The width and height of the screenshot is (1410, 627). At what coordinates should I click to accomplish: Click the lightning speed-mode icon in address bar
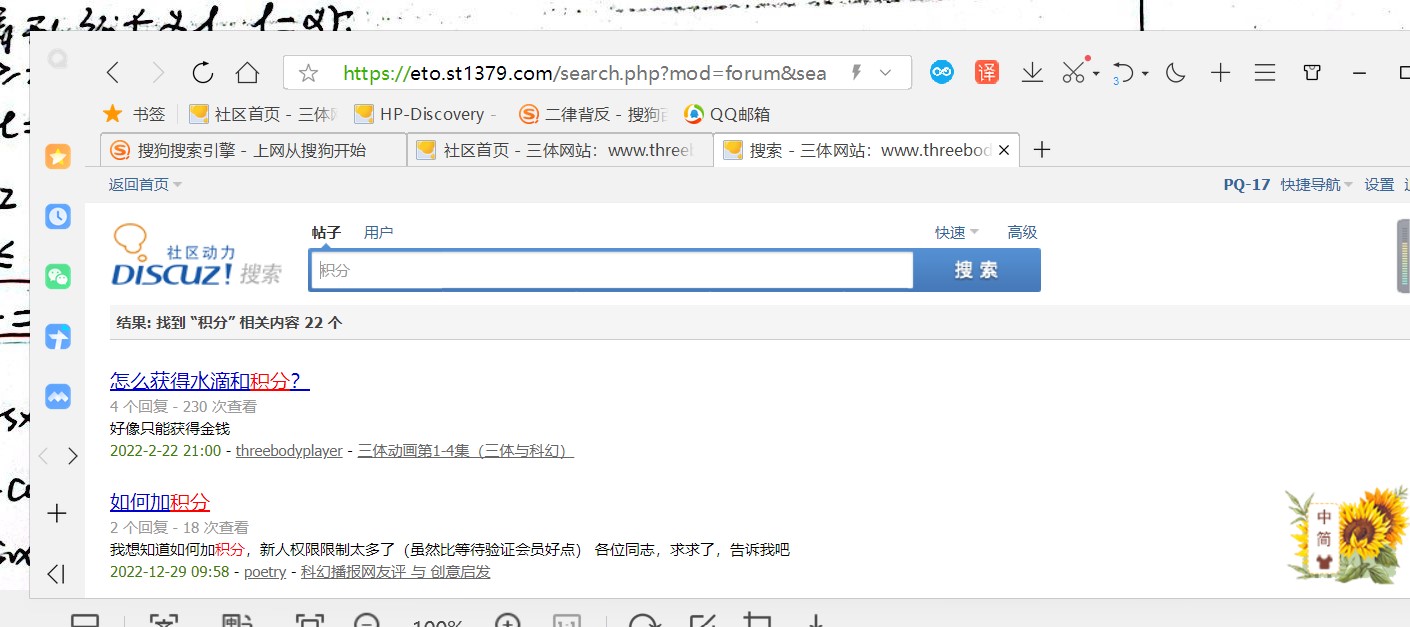pyautogui.click(x=856, y=72)
